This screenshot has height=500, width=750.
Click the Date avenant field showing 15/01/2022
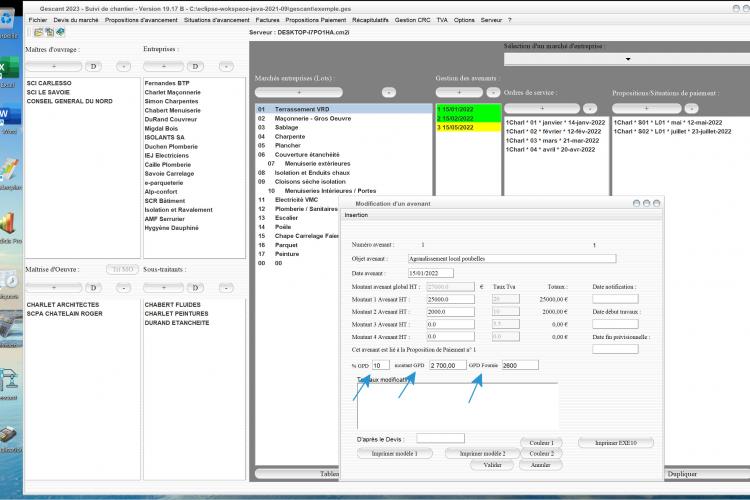[x=430, y=273]
